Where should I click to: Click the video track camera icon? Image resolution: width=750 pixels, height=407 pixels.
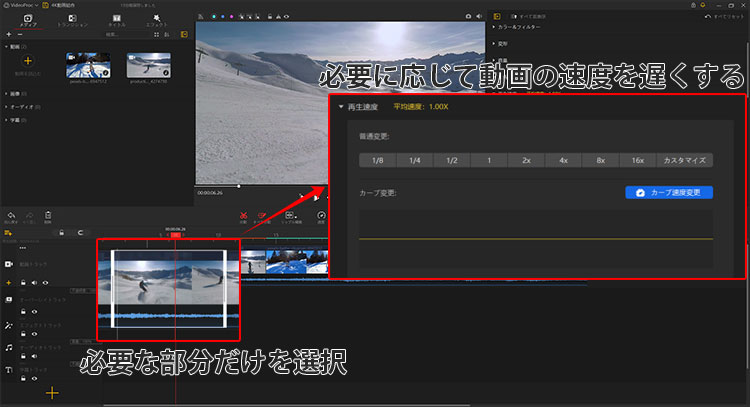(x=9, y=264)
